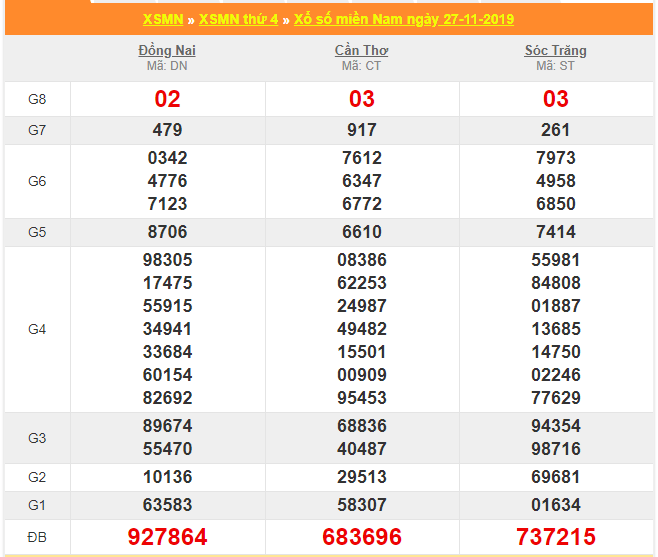Click the G3 prize row label
The image size is (658, 557).
37,438
